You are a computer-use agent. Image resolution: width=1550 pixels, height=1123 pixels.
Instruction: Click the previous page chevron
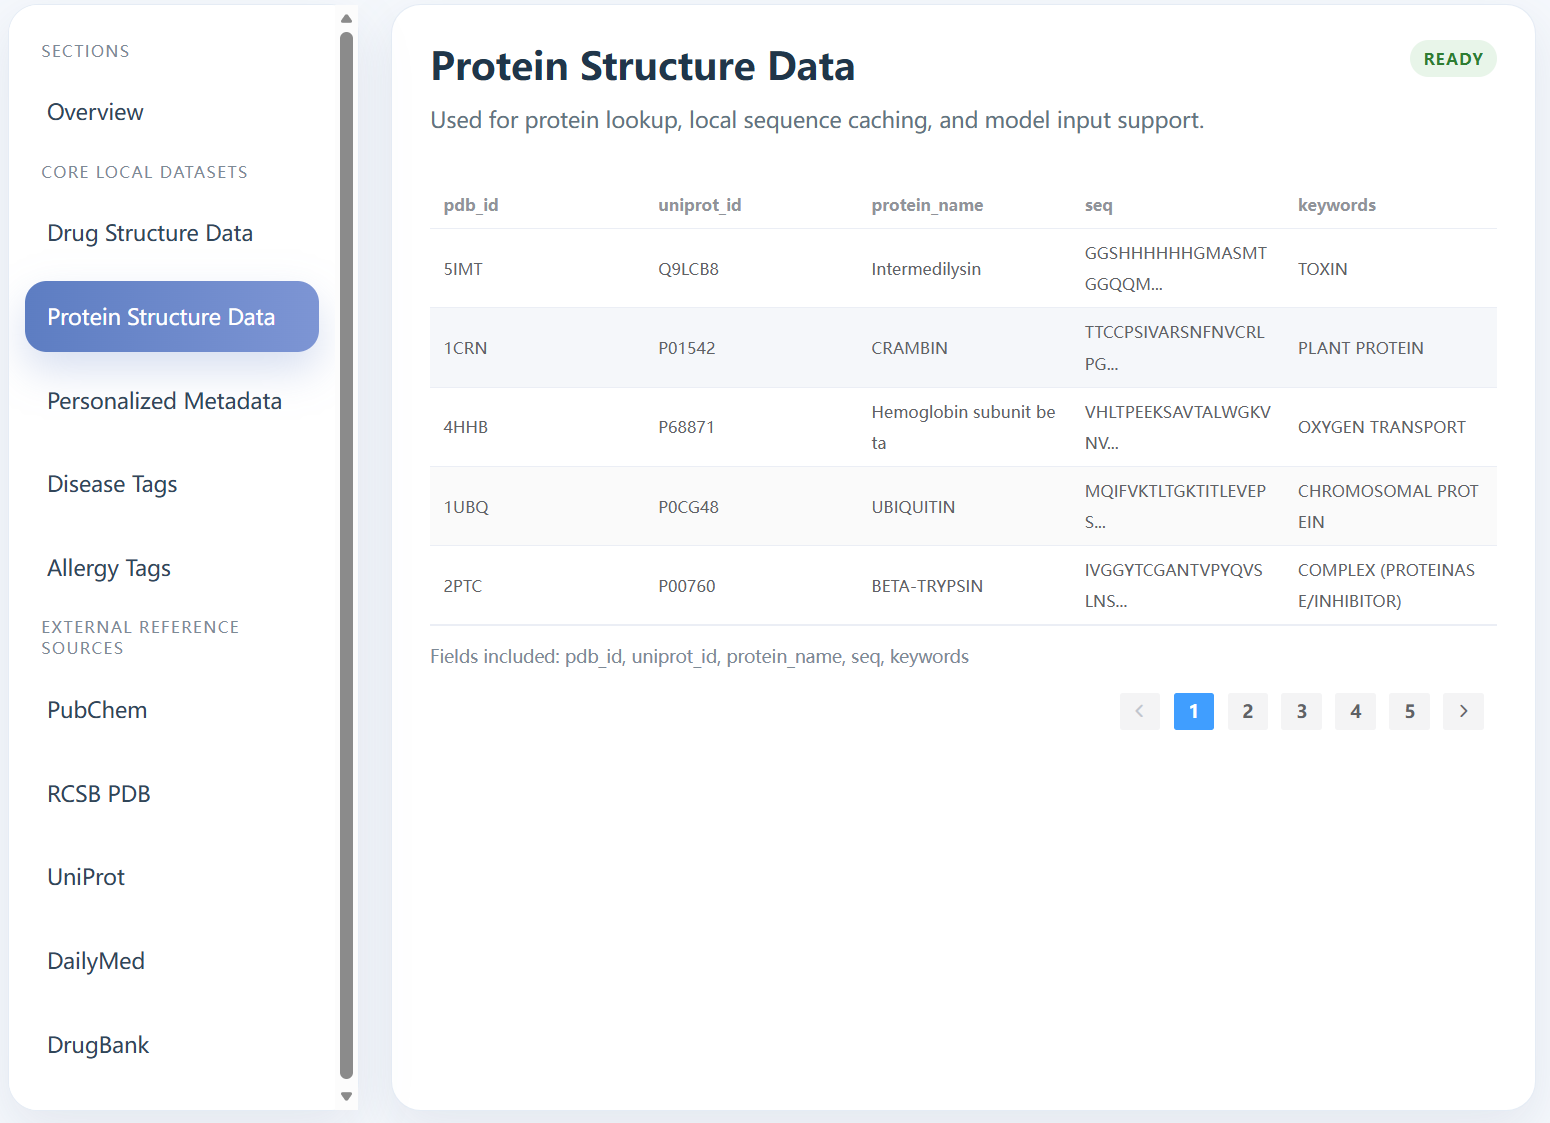[1139, 711]
